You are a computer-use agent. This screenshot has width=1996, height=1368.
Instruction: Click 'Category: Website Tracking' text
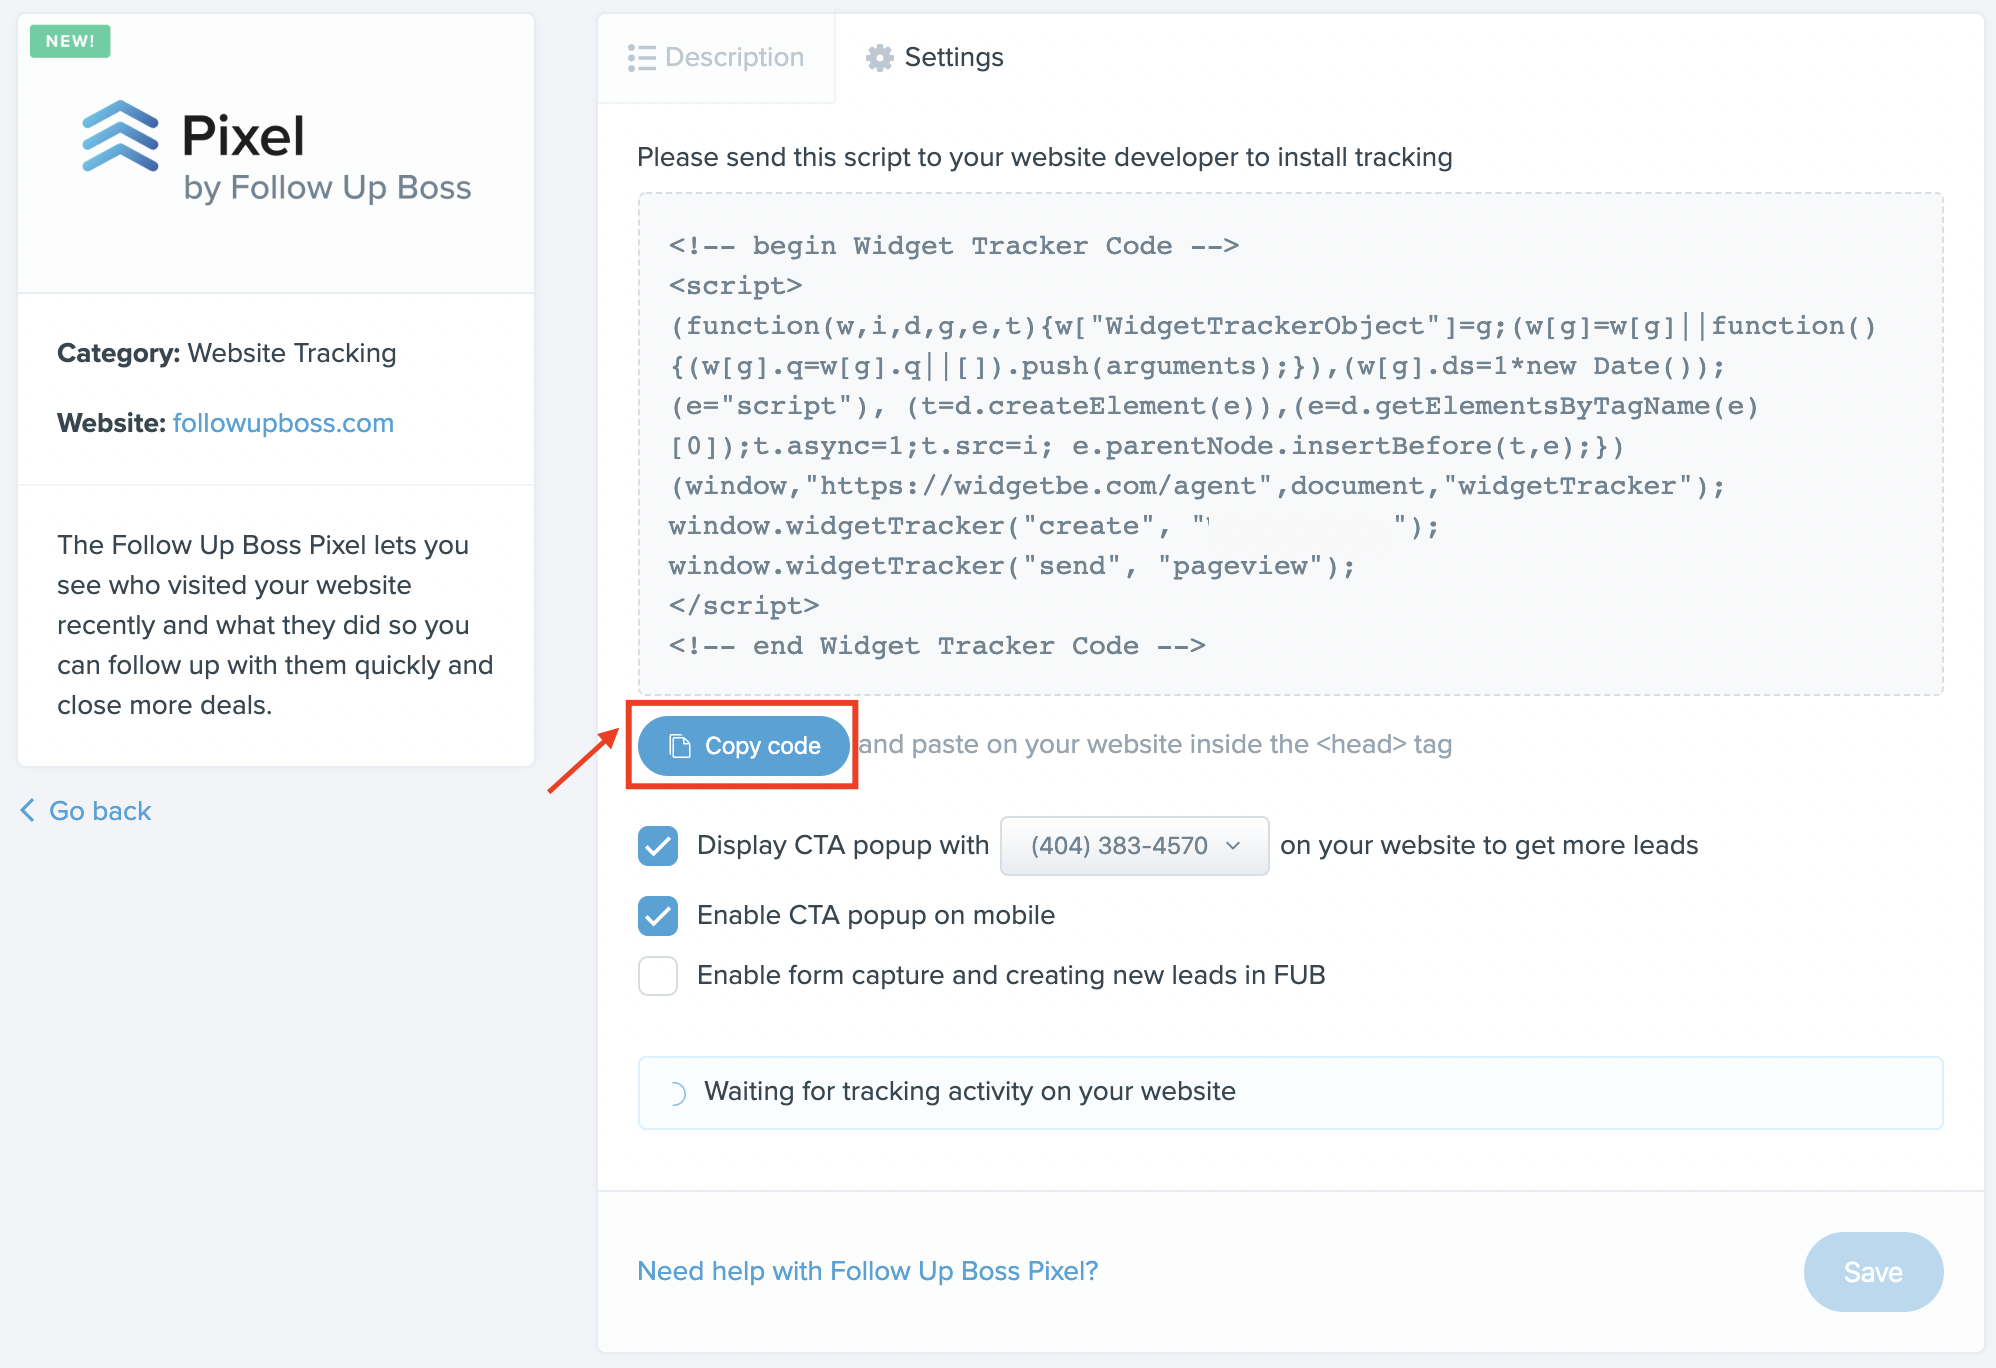[227, 353]
